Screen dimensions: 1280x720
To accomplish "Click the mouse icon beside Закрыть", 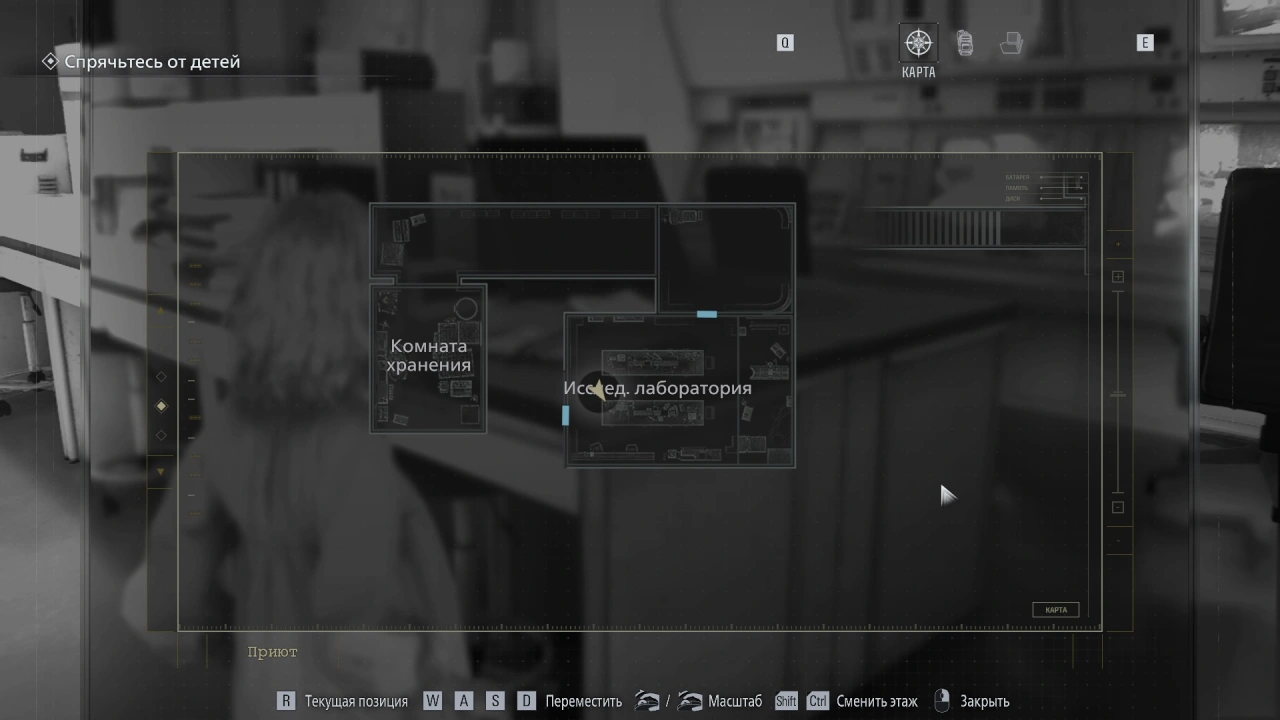I will pos(941,701).
